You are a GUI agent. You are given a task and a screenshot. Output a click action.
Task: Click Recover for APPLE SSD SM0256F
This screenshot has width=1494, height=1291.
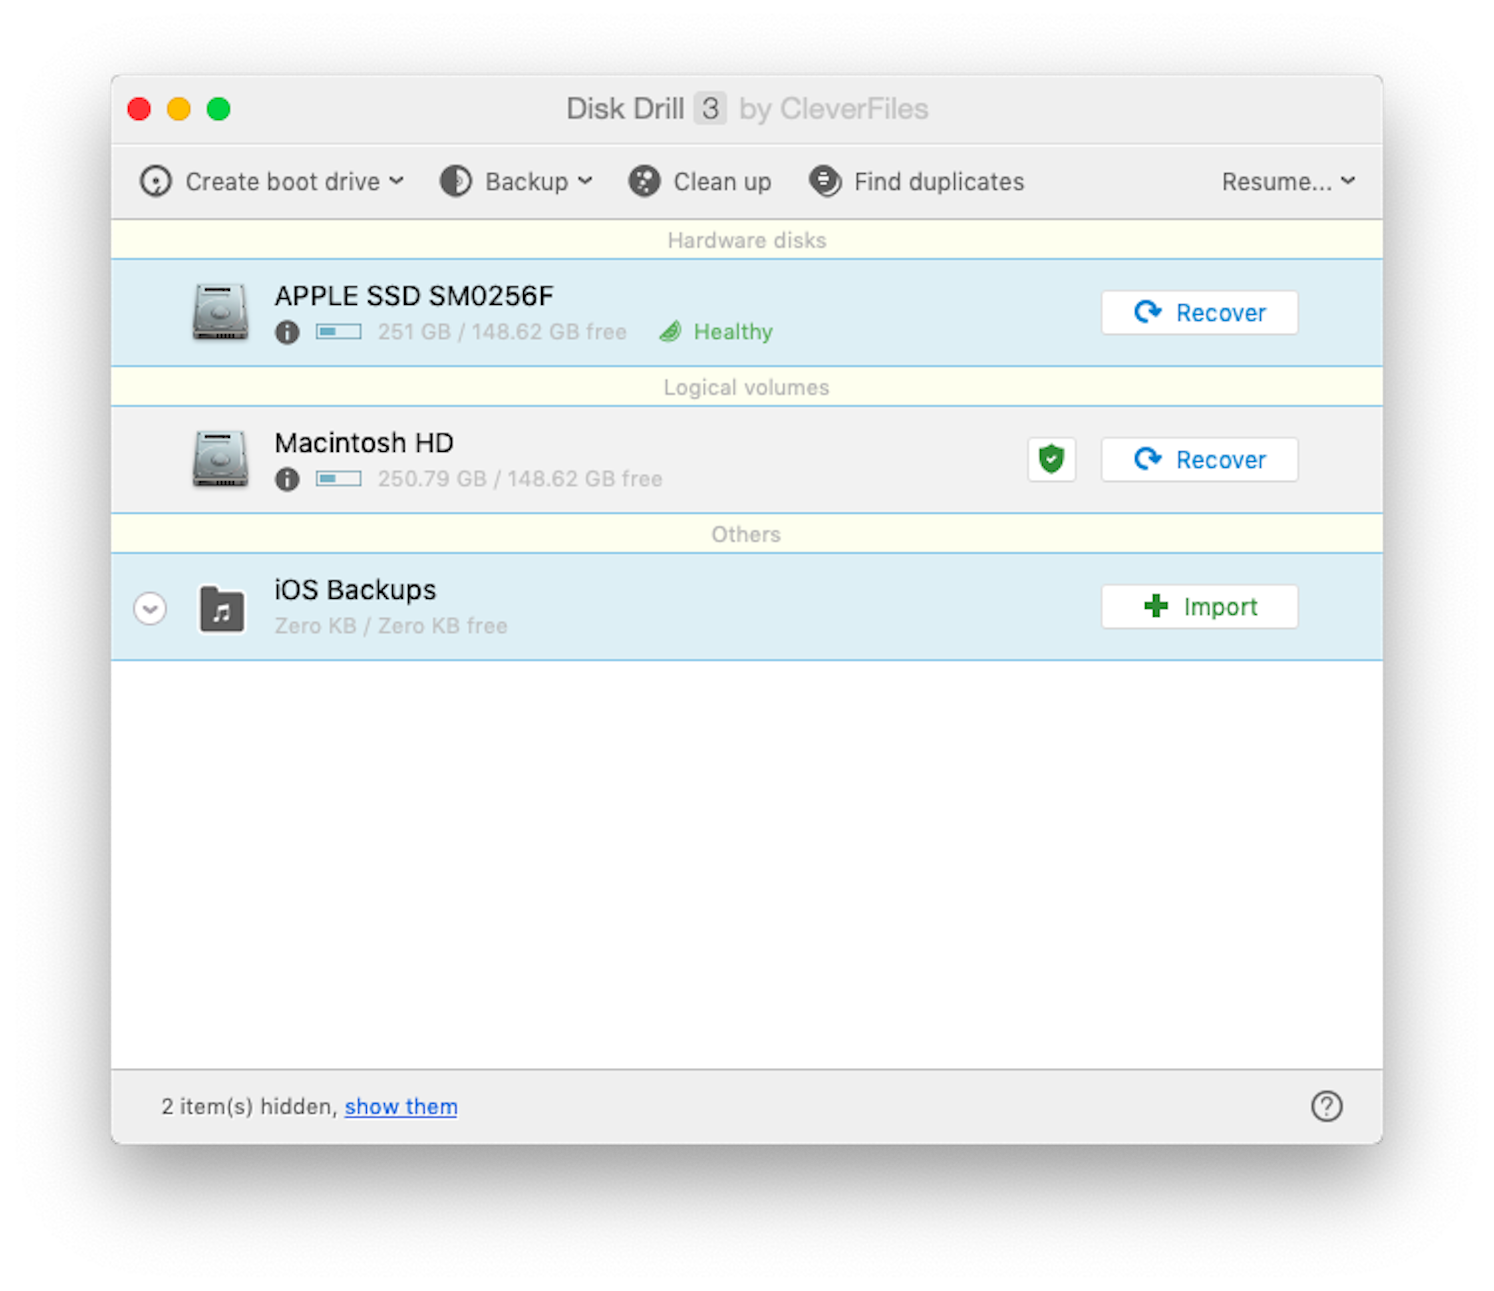point(1199,312)
